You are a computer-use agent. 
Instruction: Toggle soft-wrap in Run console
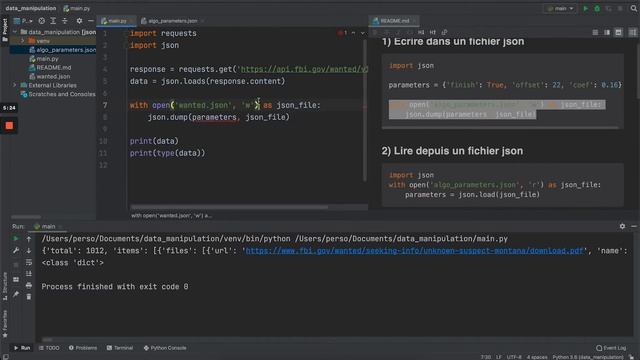pos(29,262)
